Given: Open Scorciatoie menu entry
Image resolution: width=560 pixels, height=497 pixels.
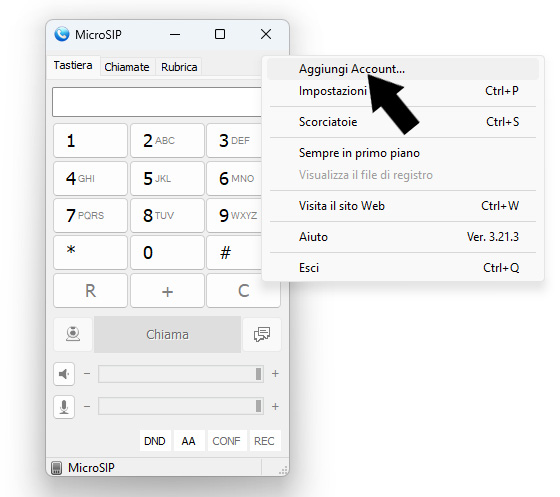Looking at the screenshot, I should [403, 122].
